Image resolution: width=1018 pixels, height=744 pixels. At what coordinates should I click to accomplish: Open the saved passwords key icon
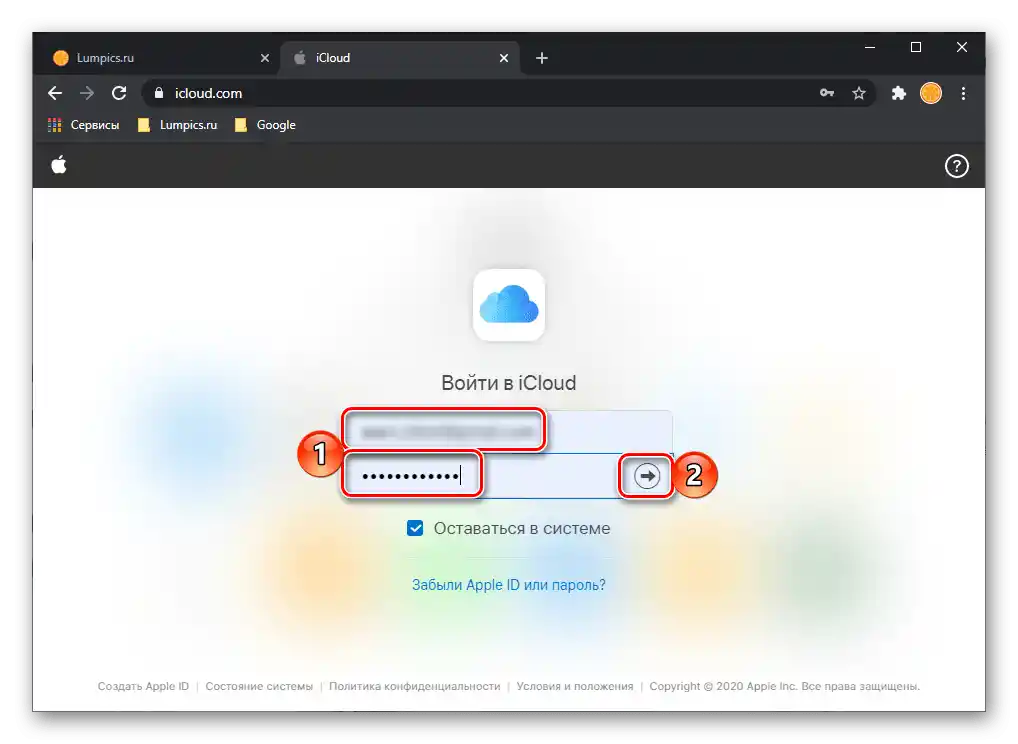coord(826,93)
